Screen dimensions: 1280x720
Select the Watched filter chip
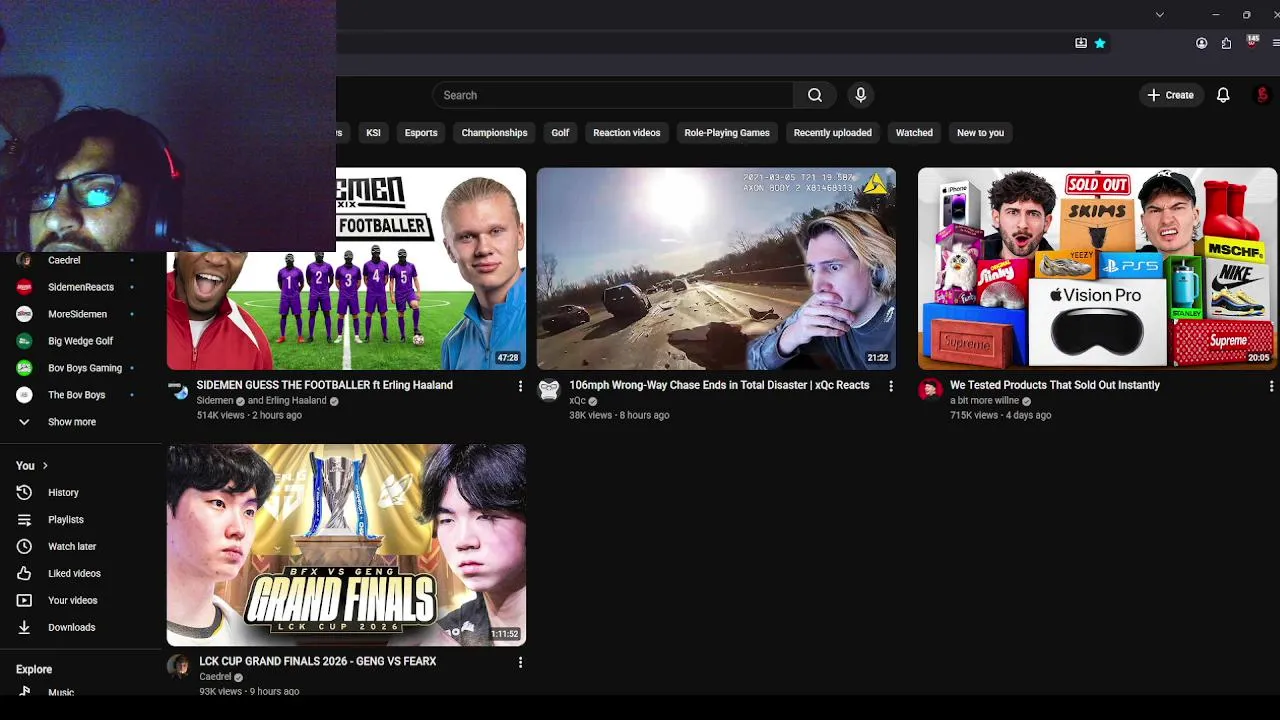point(914,133)
